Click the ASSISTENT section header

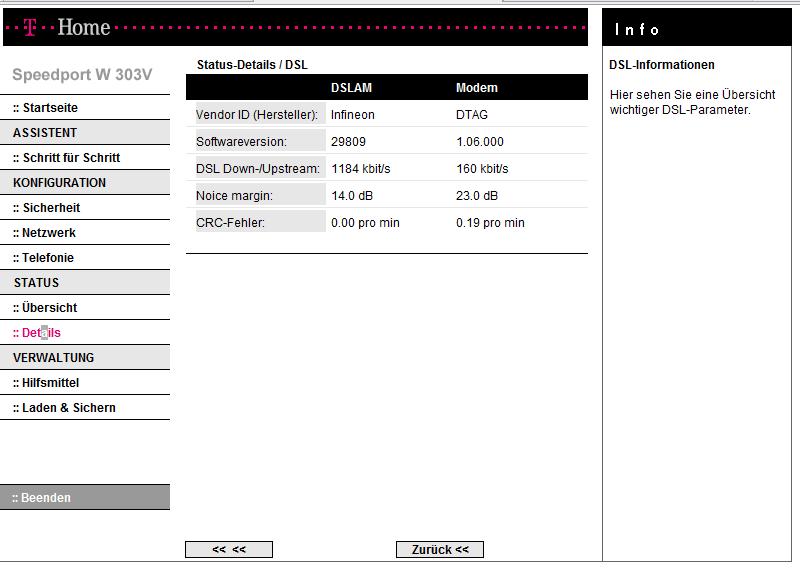coord(85,133)
